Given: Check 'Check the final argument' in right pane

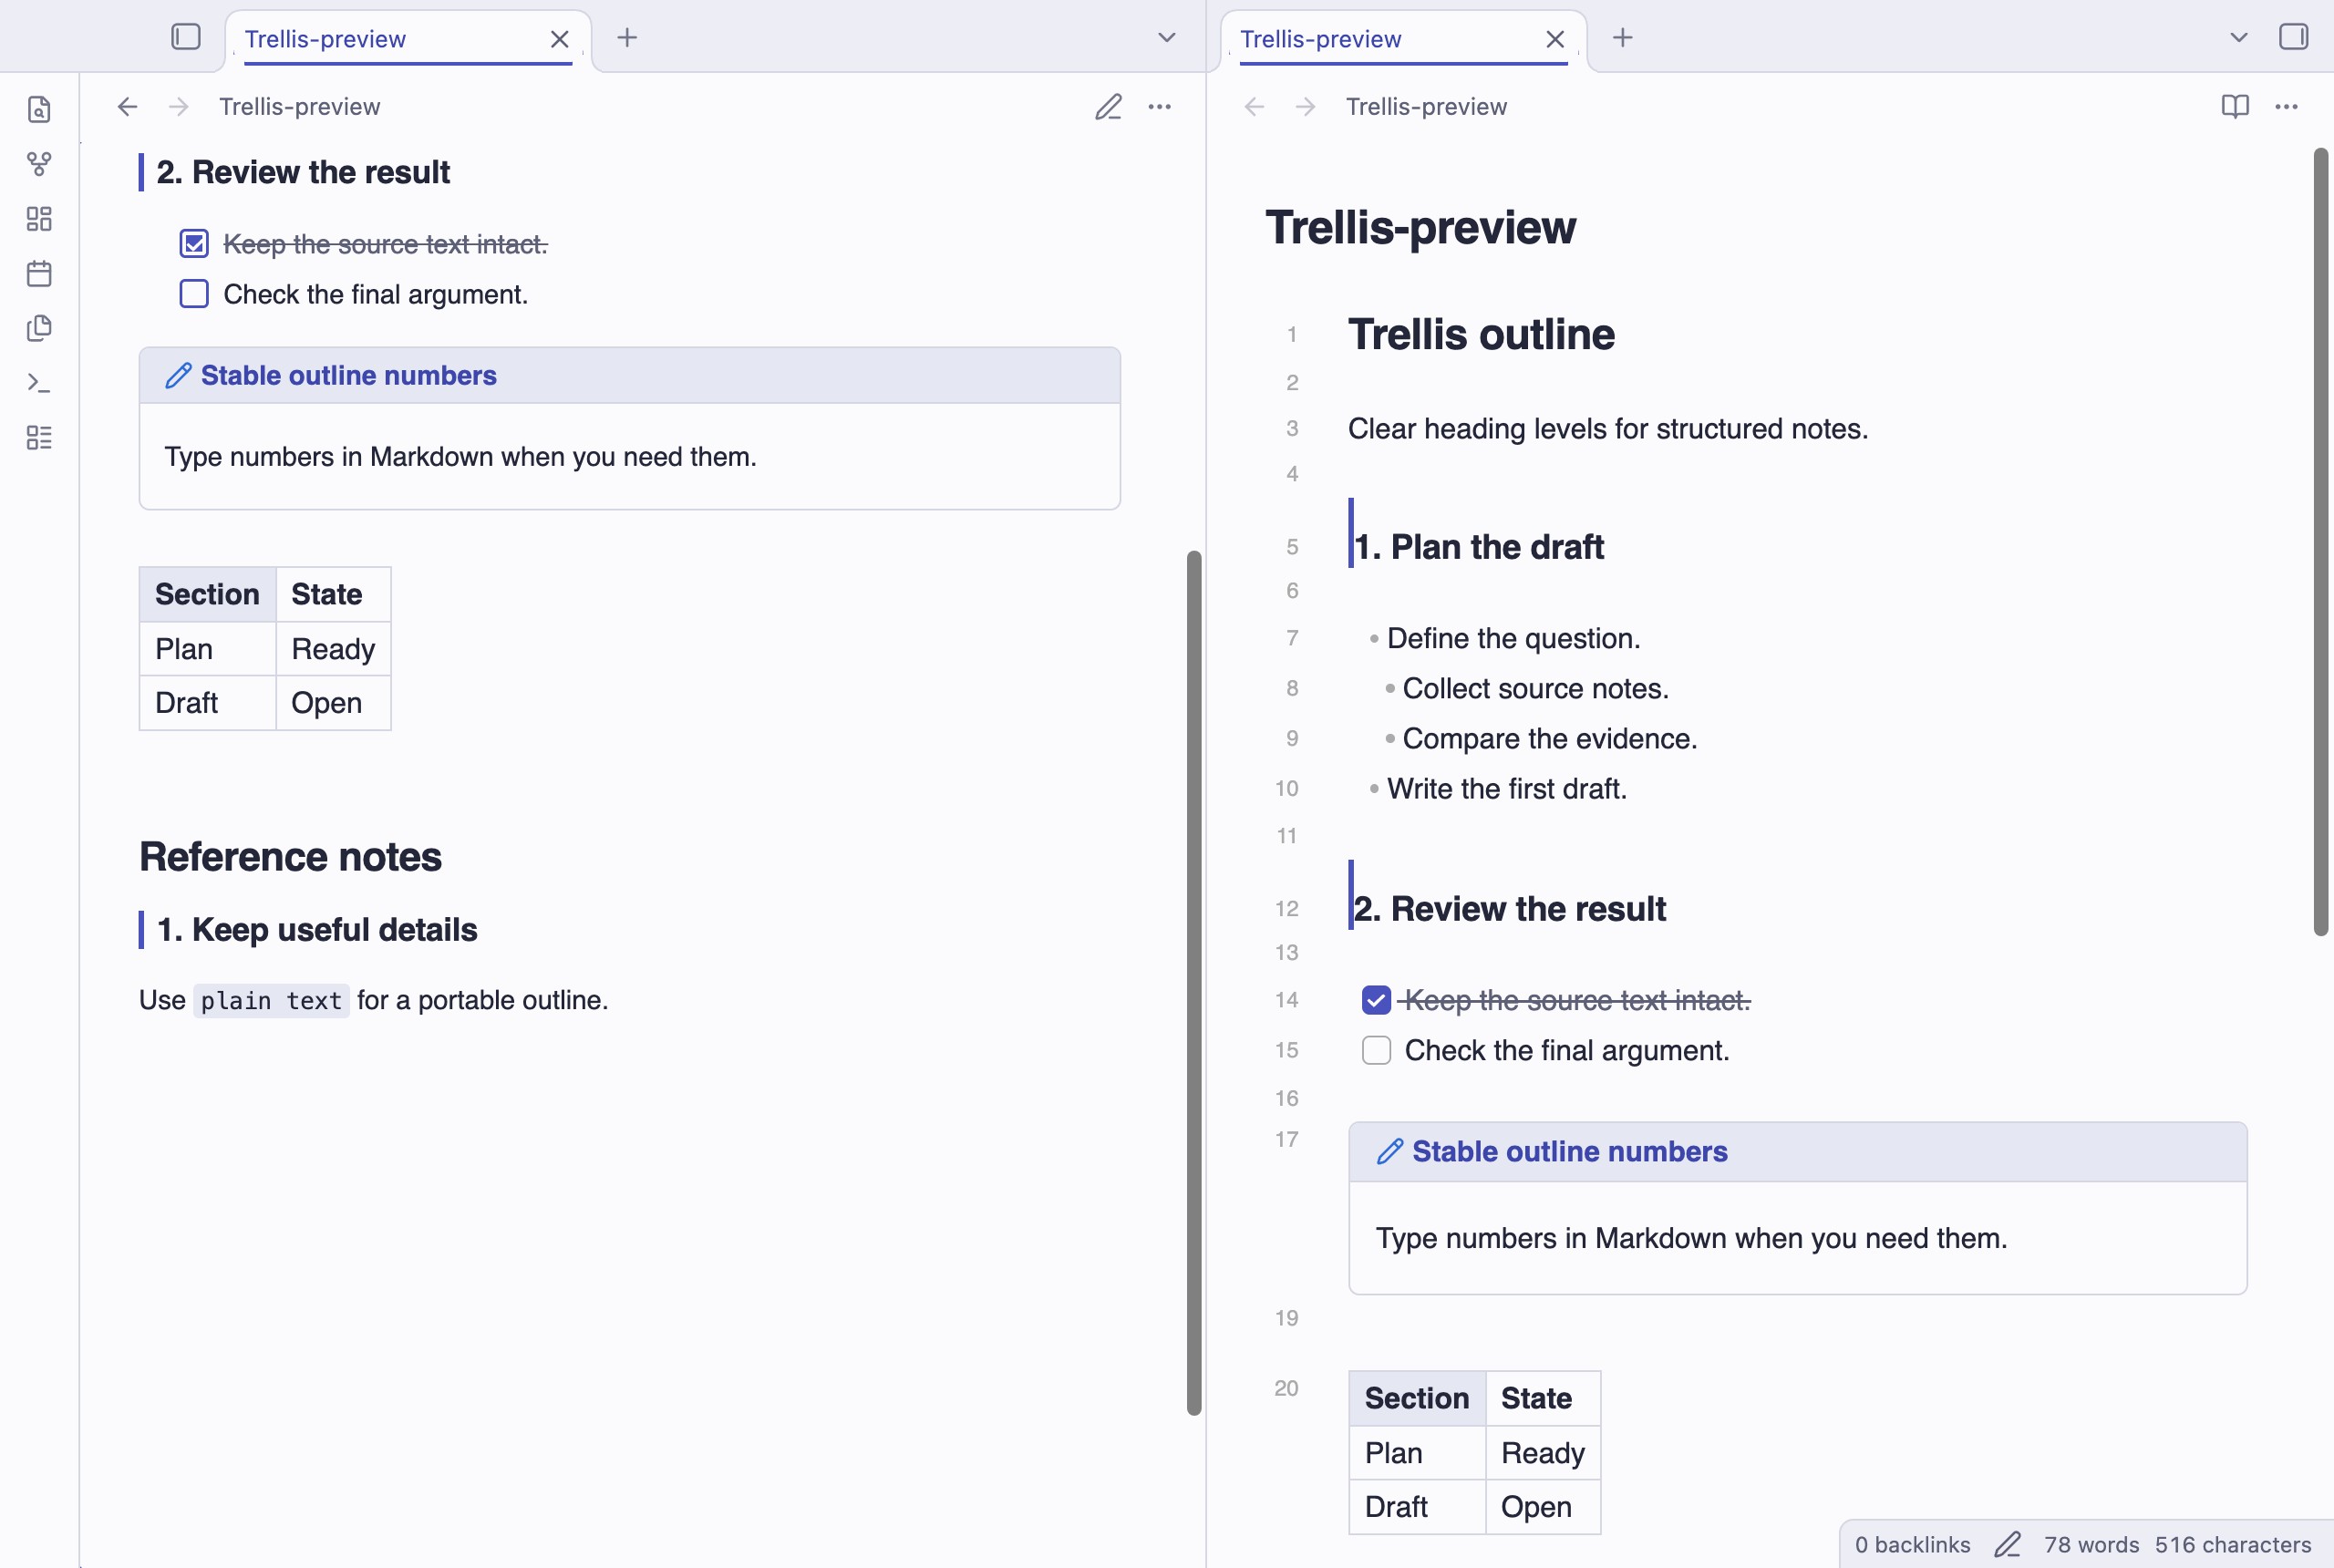Looking at the screenshot, I should 1376,1050.
